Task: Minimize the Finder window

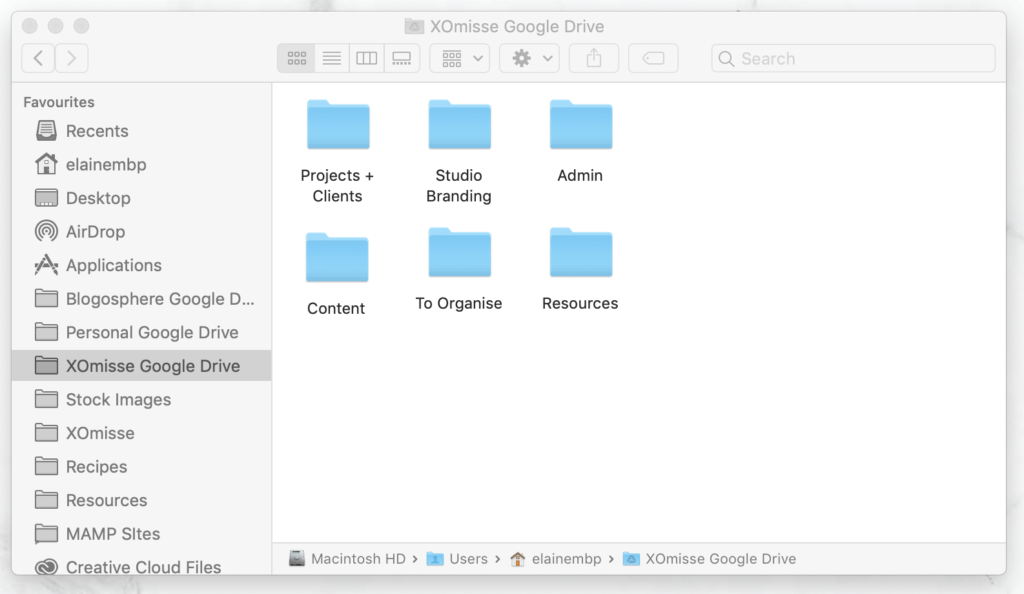Action: click(56, 26)
